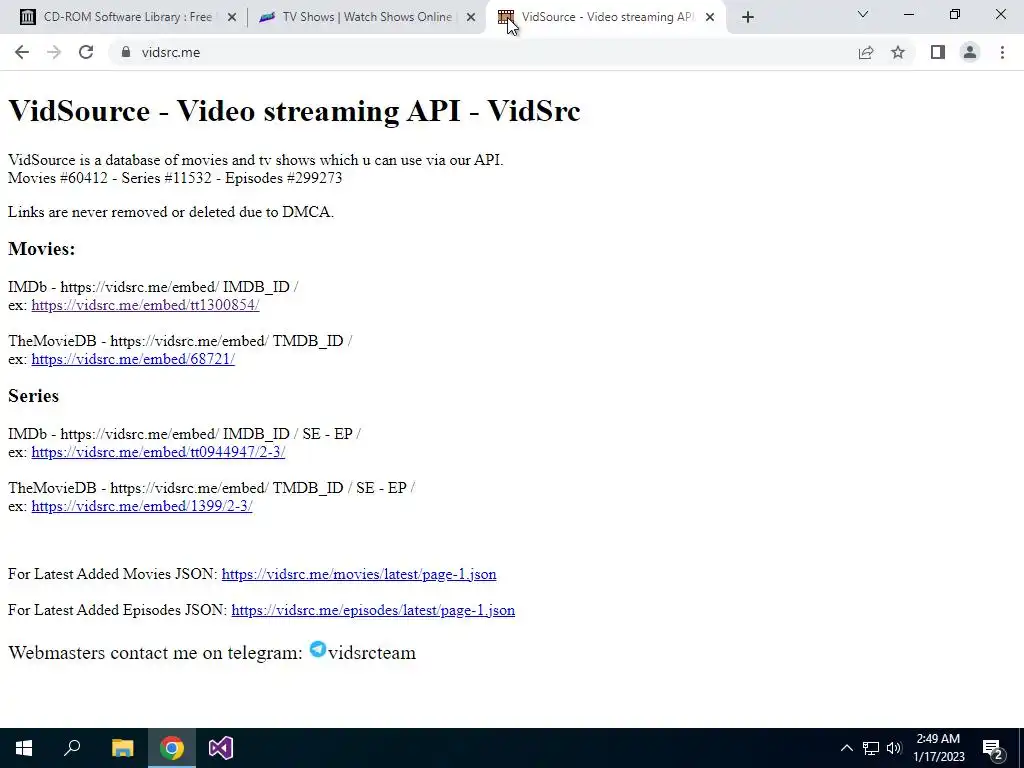Open the Chrome profile avatar
This screenshot has width=1024, height=768.
coord(970,52)
